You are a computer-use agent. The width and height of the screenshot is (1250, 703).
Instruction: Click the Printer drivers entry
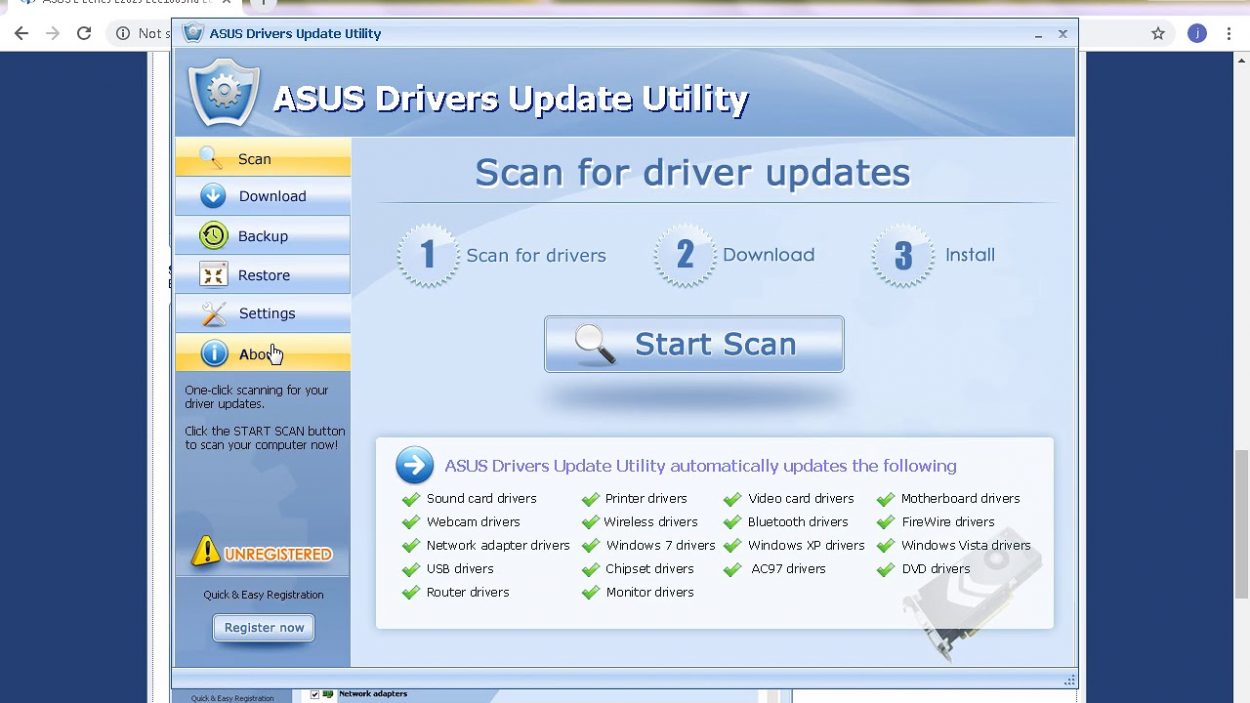pyautogui.click(x=635, y=498)
